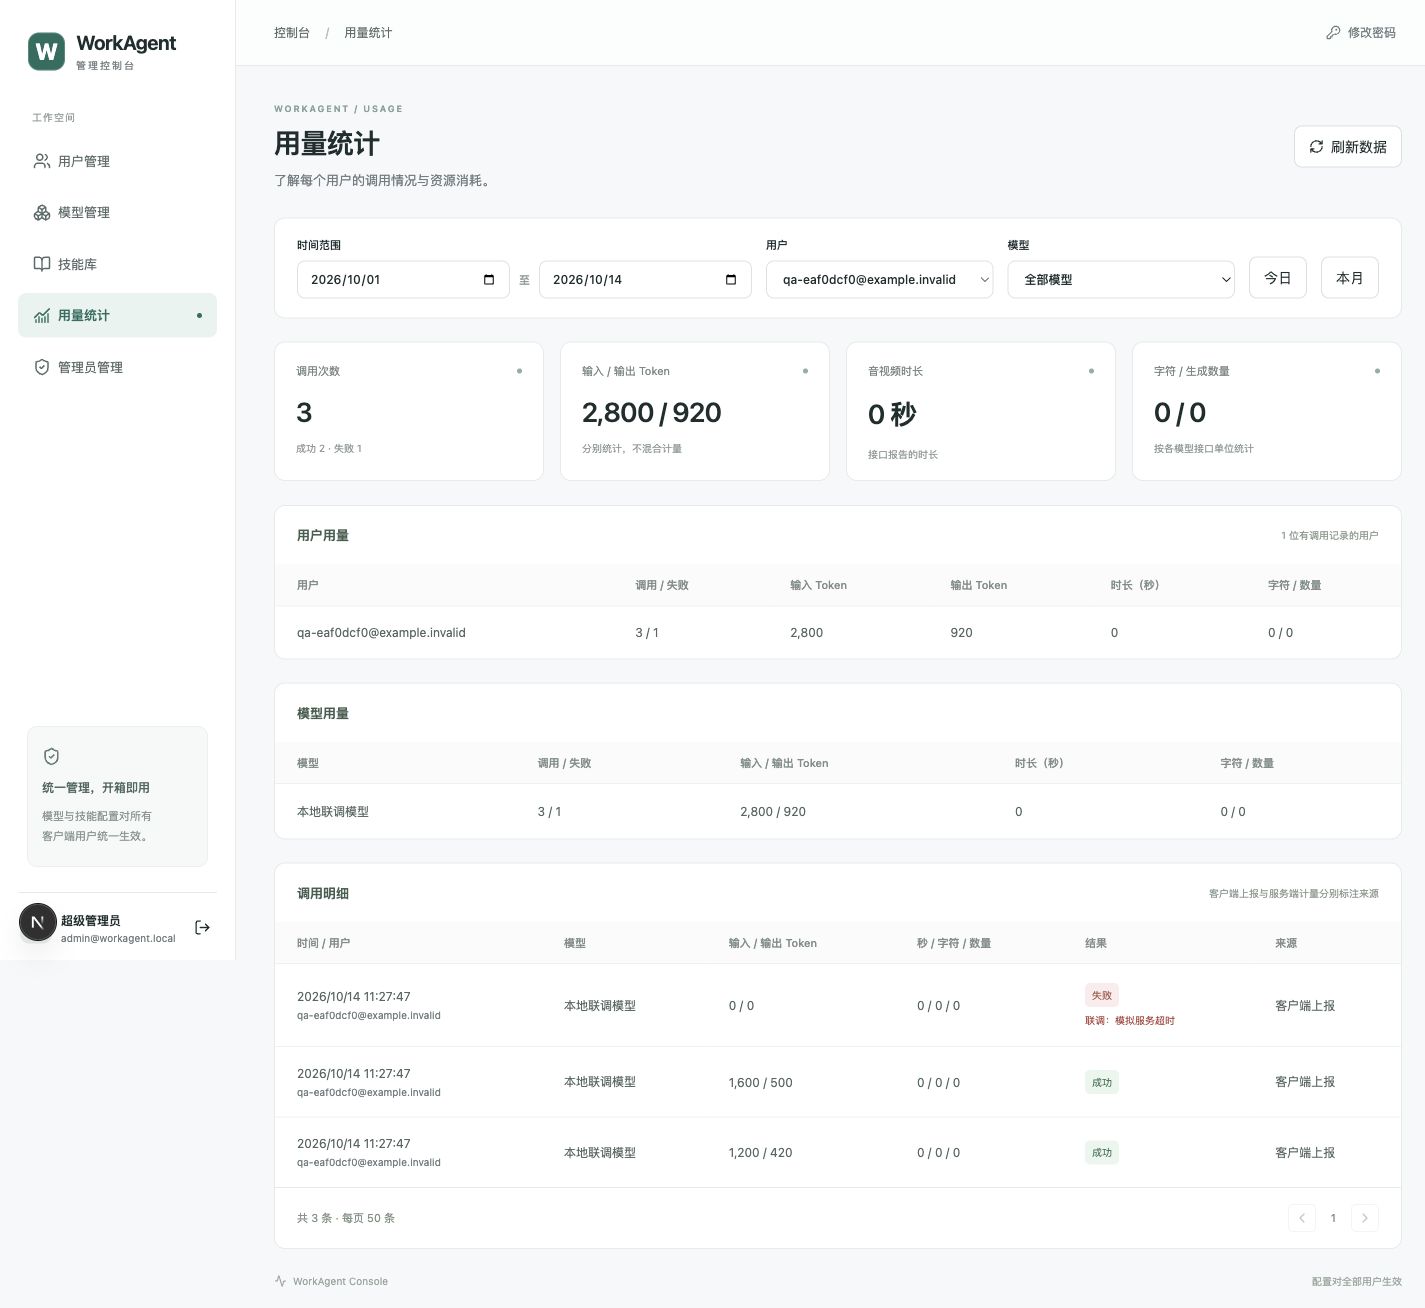Click the 本月 quick range button
Screen dimensions: 1425x1308
(x=1349, y=278)
